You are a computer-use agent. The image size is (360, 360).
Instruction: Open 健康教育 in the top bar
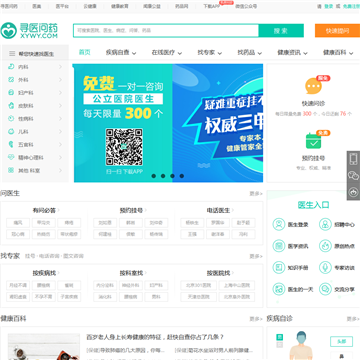pos(120,6)
